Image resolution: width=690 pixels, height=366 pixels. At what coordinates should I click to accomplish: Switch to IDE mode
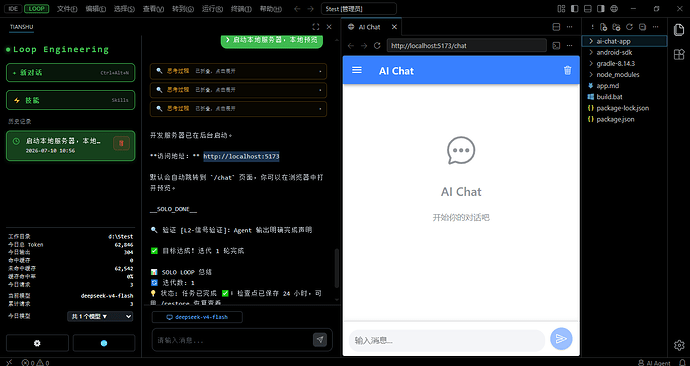[13, 8]
